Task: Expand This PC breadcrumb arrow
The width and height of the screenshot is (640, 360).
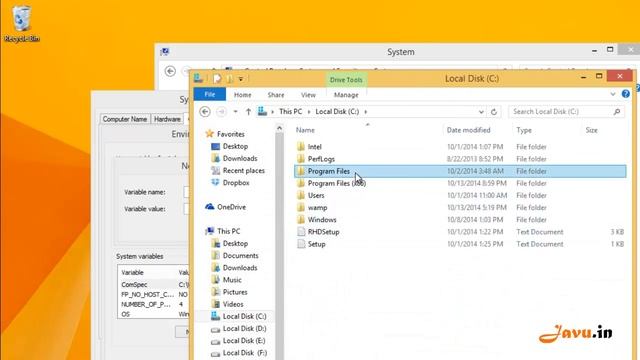Action: (309, 111)
